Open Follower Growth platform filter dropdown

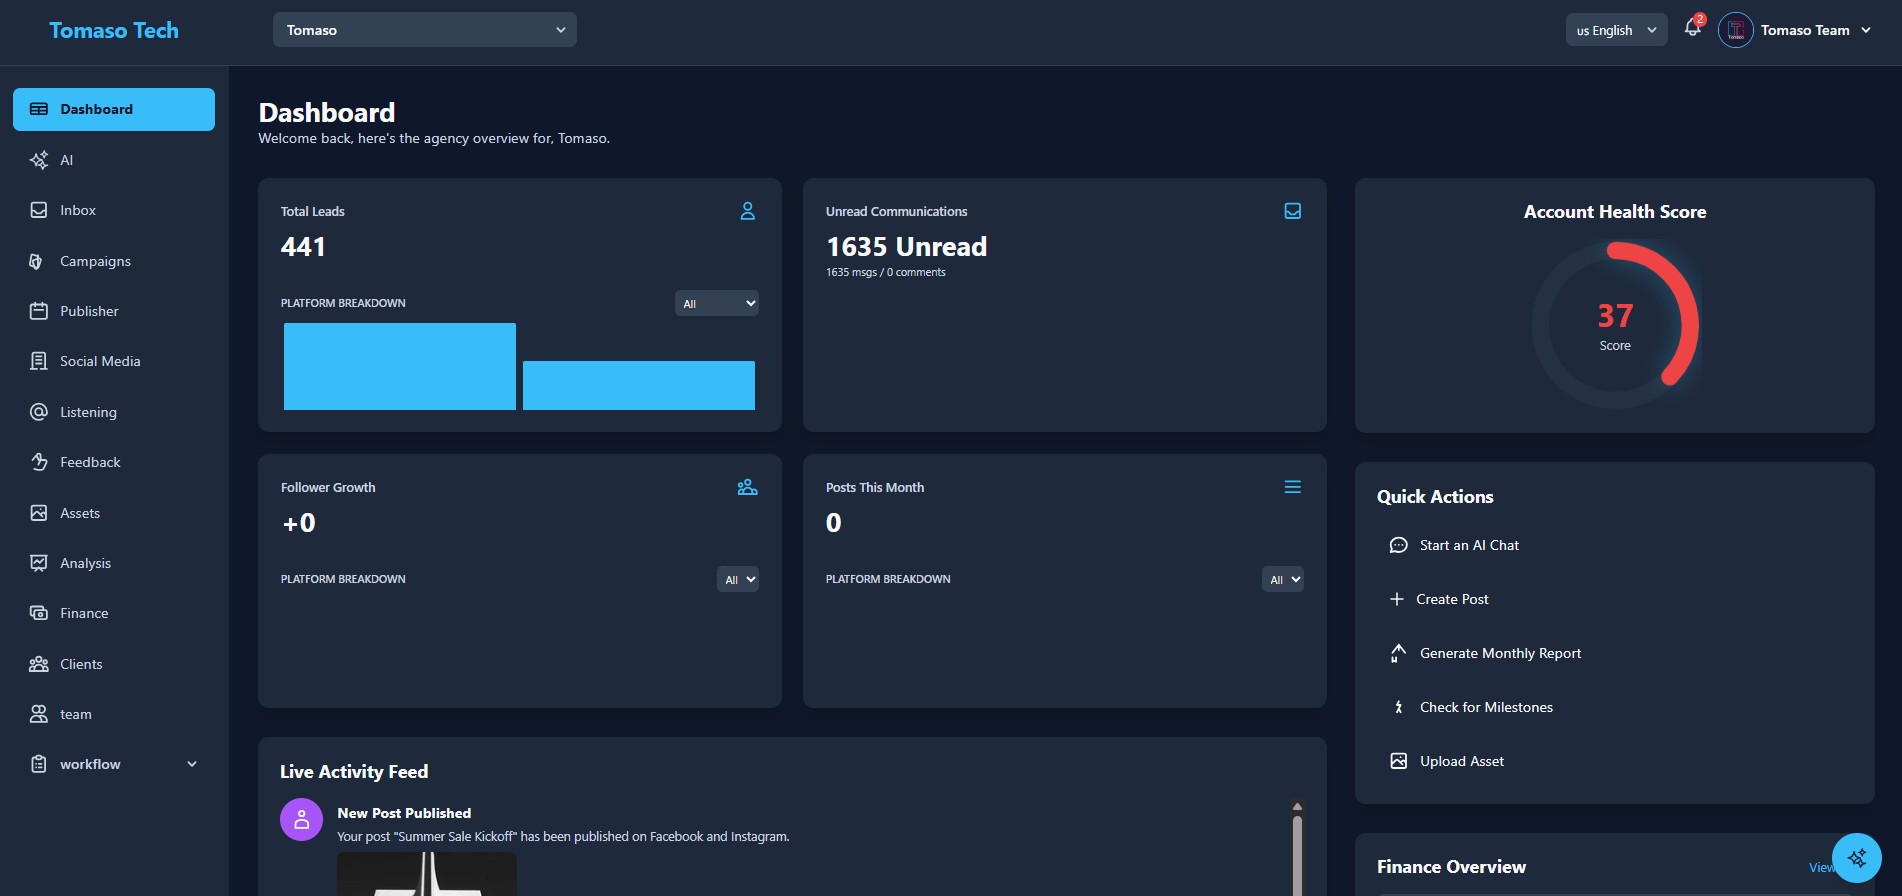tap(737, 579)
